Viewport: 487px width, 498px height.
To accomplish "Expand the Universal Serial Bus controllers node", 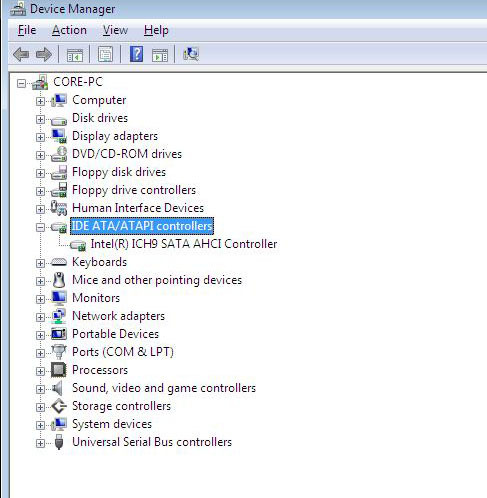I will tap(40, 443).
